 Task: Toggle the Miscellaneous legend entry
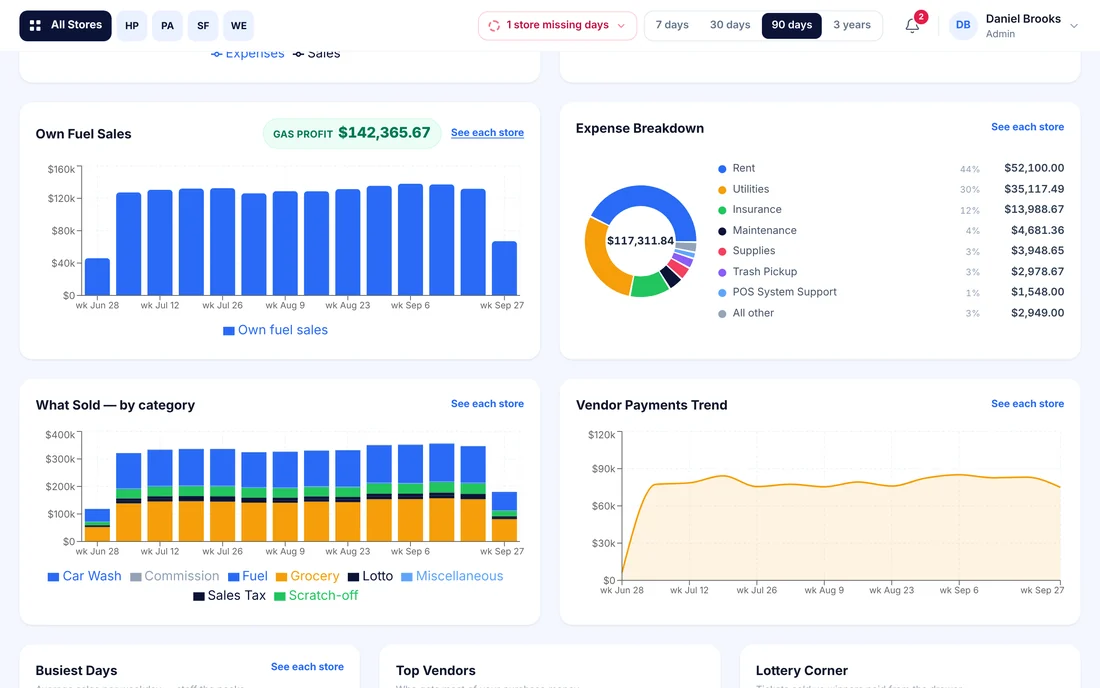click(452, 576)
